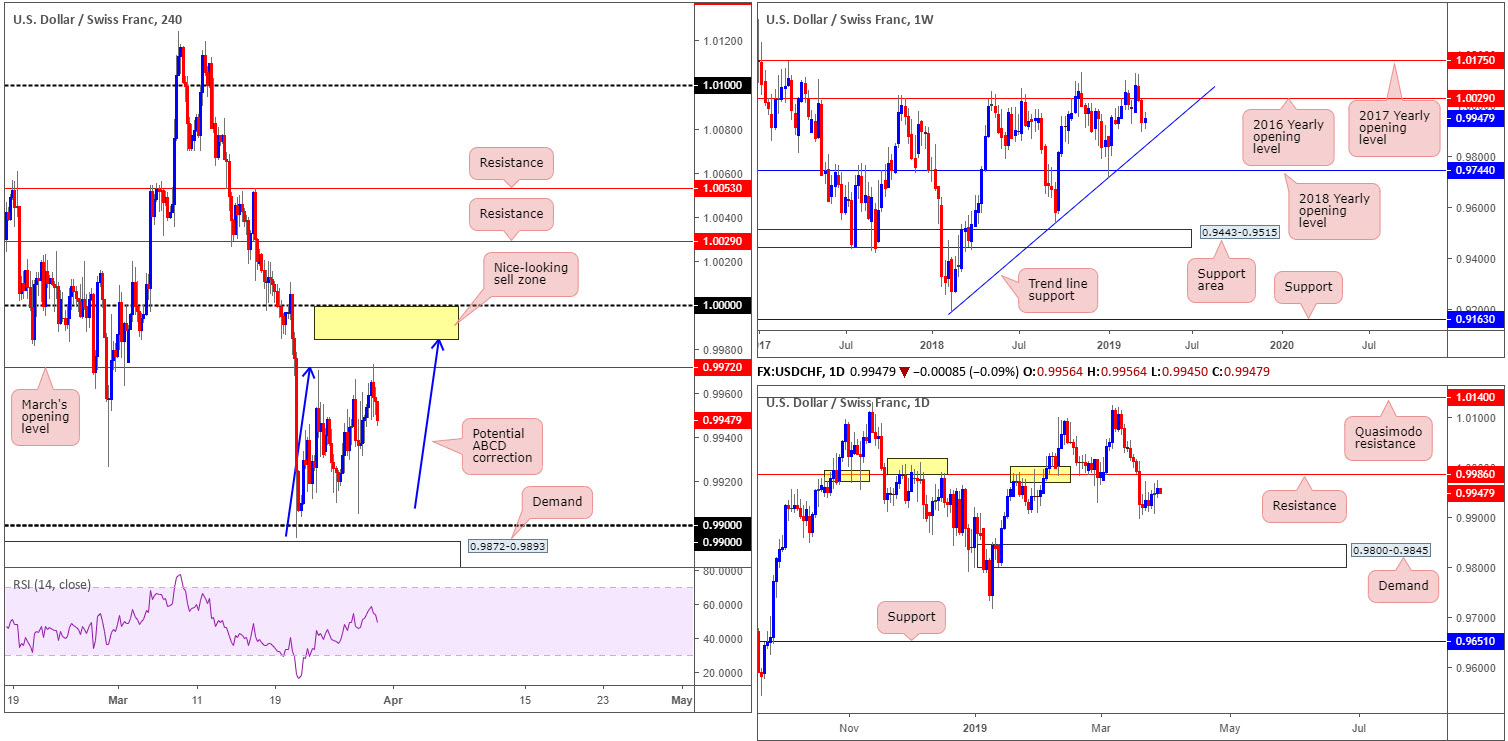Click the "March's opening level" callout
Viewport: 1508px width, 741px height.
point(43,408)
